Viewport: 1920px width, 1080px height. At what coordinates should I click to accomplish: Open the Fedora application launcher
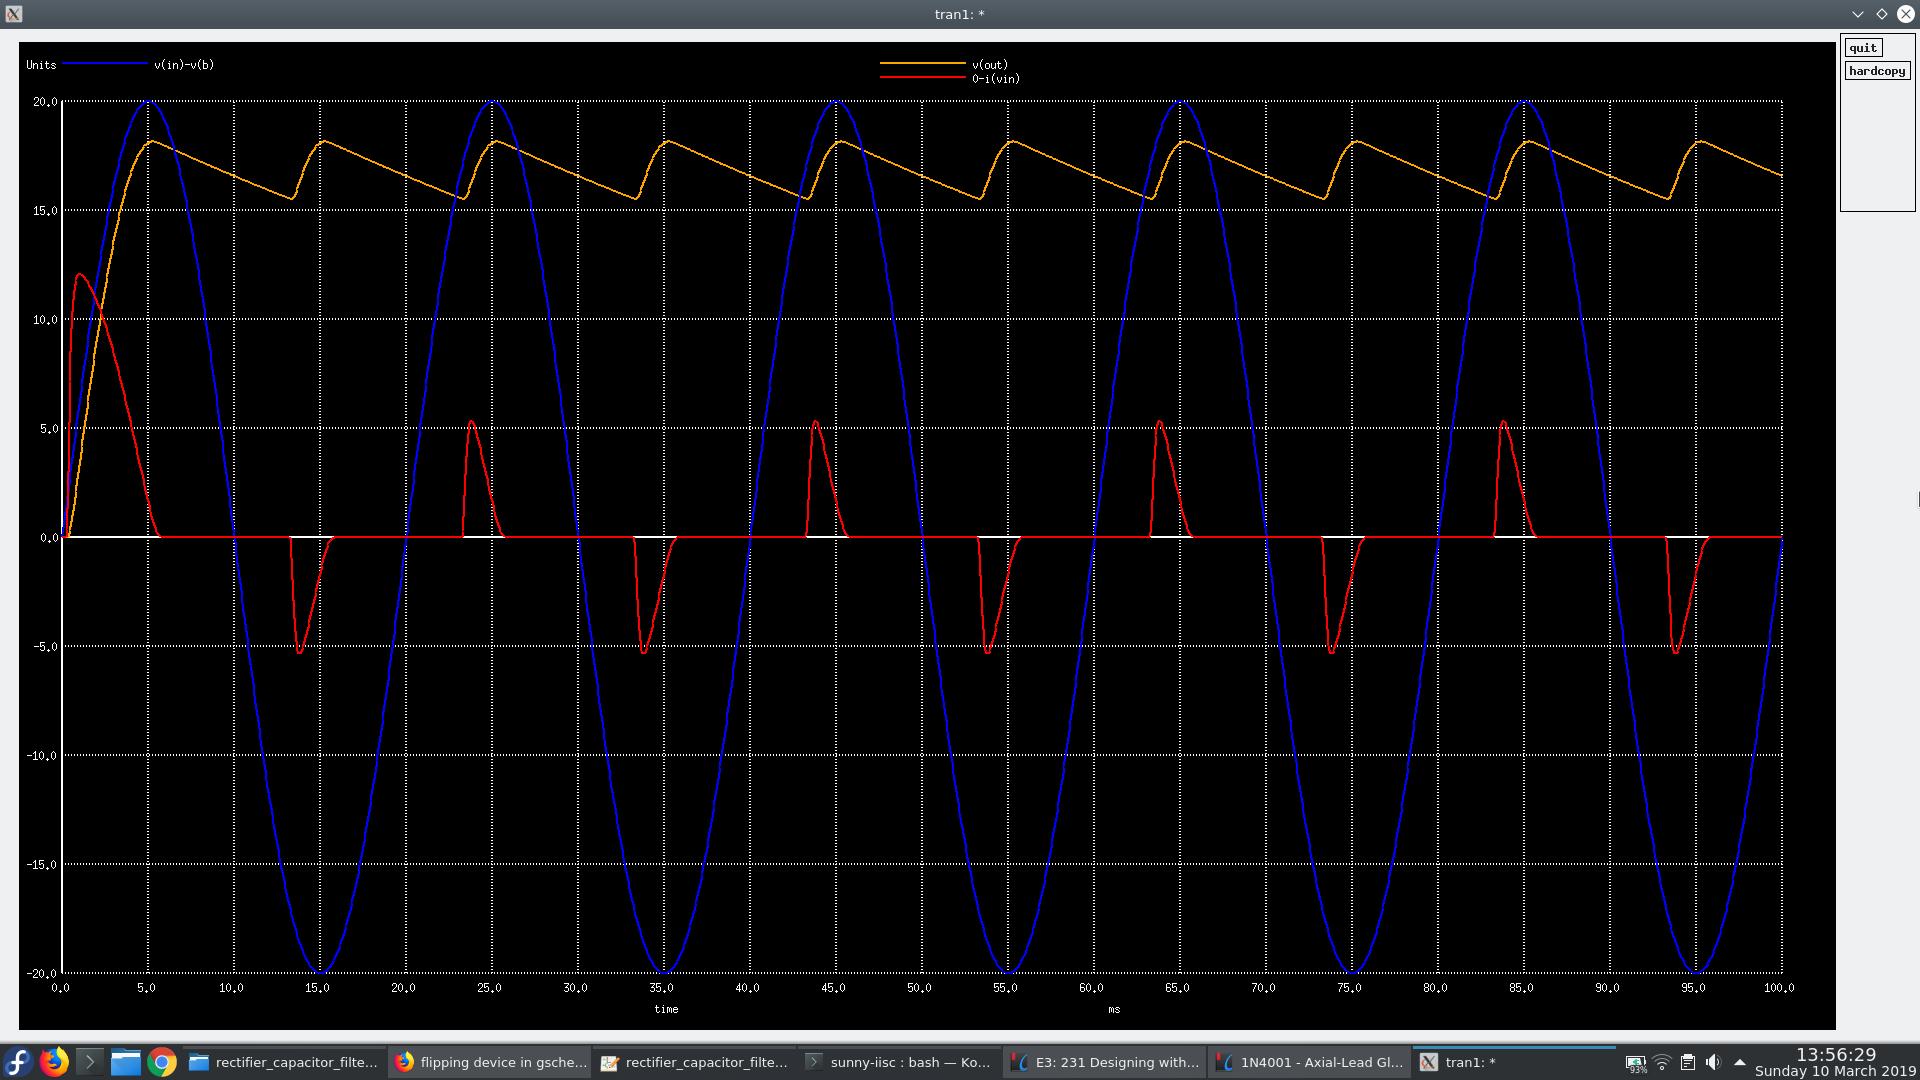click(x=18, y=1062)
